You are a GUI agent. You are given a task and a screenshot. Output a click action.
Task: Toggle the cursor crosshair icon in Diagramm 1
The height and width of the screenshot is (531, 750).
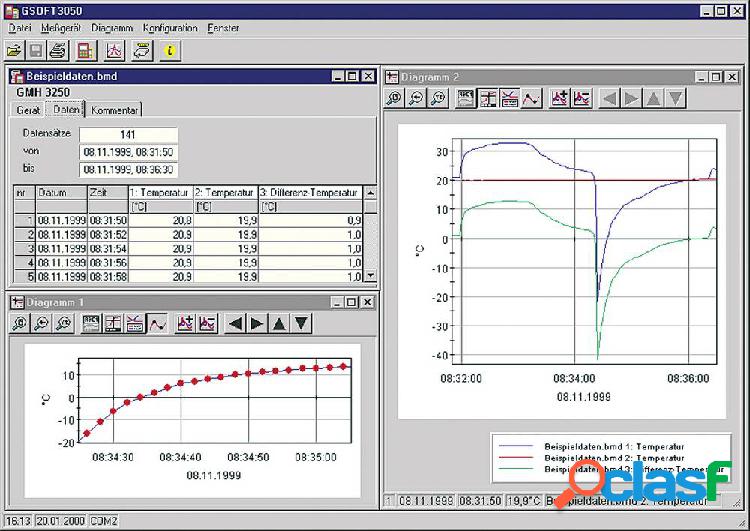(x=113, y=324)
